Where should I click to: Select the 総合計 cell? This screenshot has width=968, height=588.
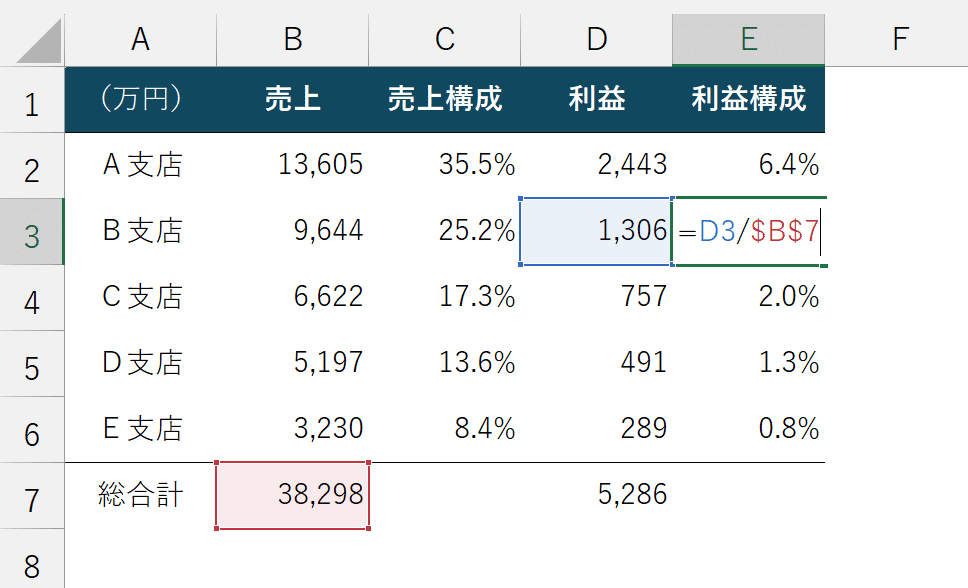pos(141,496)
